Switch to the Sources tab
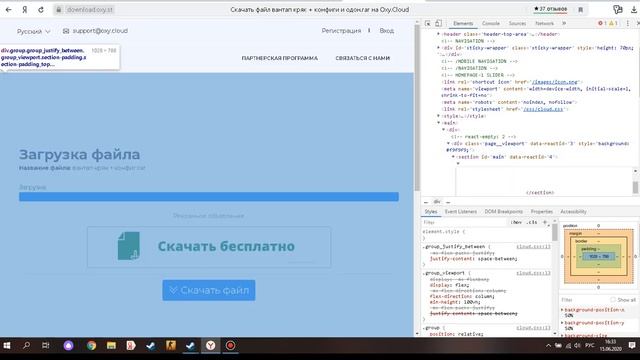The width and height of the screenshot is (640, 360). [517, 24]
